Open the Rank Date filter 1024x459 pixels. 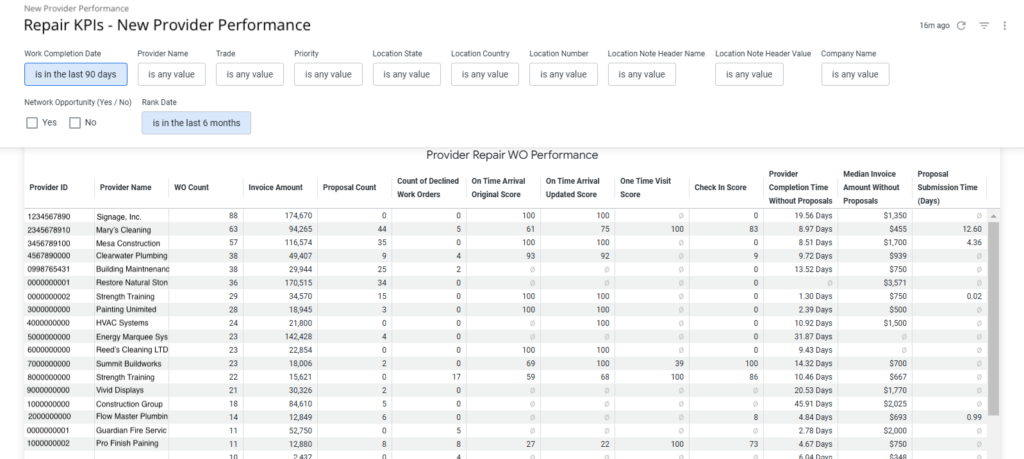196,122
